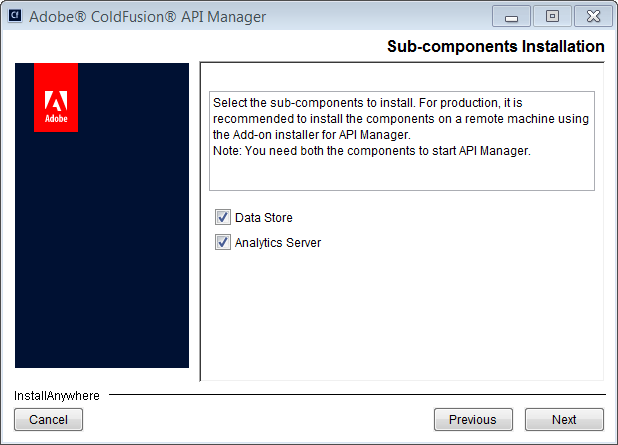Close the API Manager installer window
The height and width of the screenshot is (445, 618).
(591, 17)
